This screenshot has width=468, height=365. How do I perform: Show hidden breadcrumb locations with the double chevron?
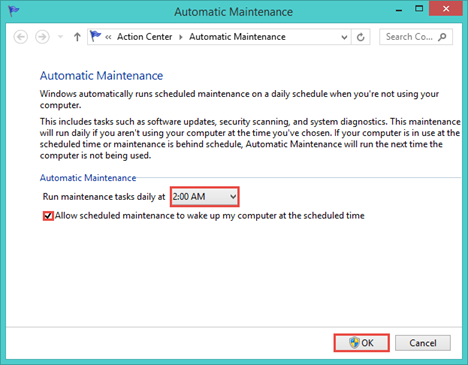(108, 37)
